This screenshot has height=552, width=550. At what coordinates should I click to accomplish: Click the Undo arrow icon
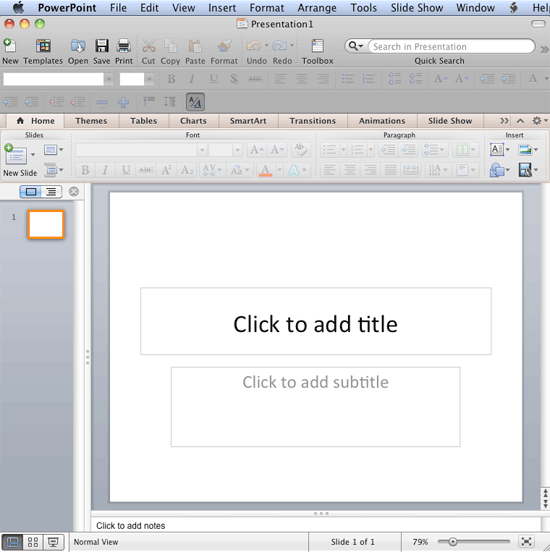pyautogui.click(x=254, y=46)
